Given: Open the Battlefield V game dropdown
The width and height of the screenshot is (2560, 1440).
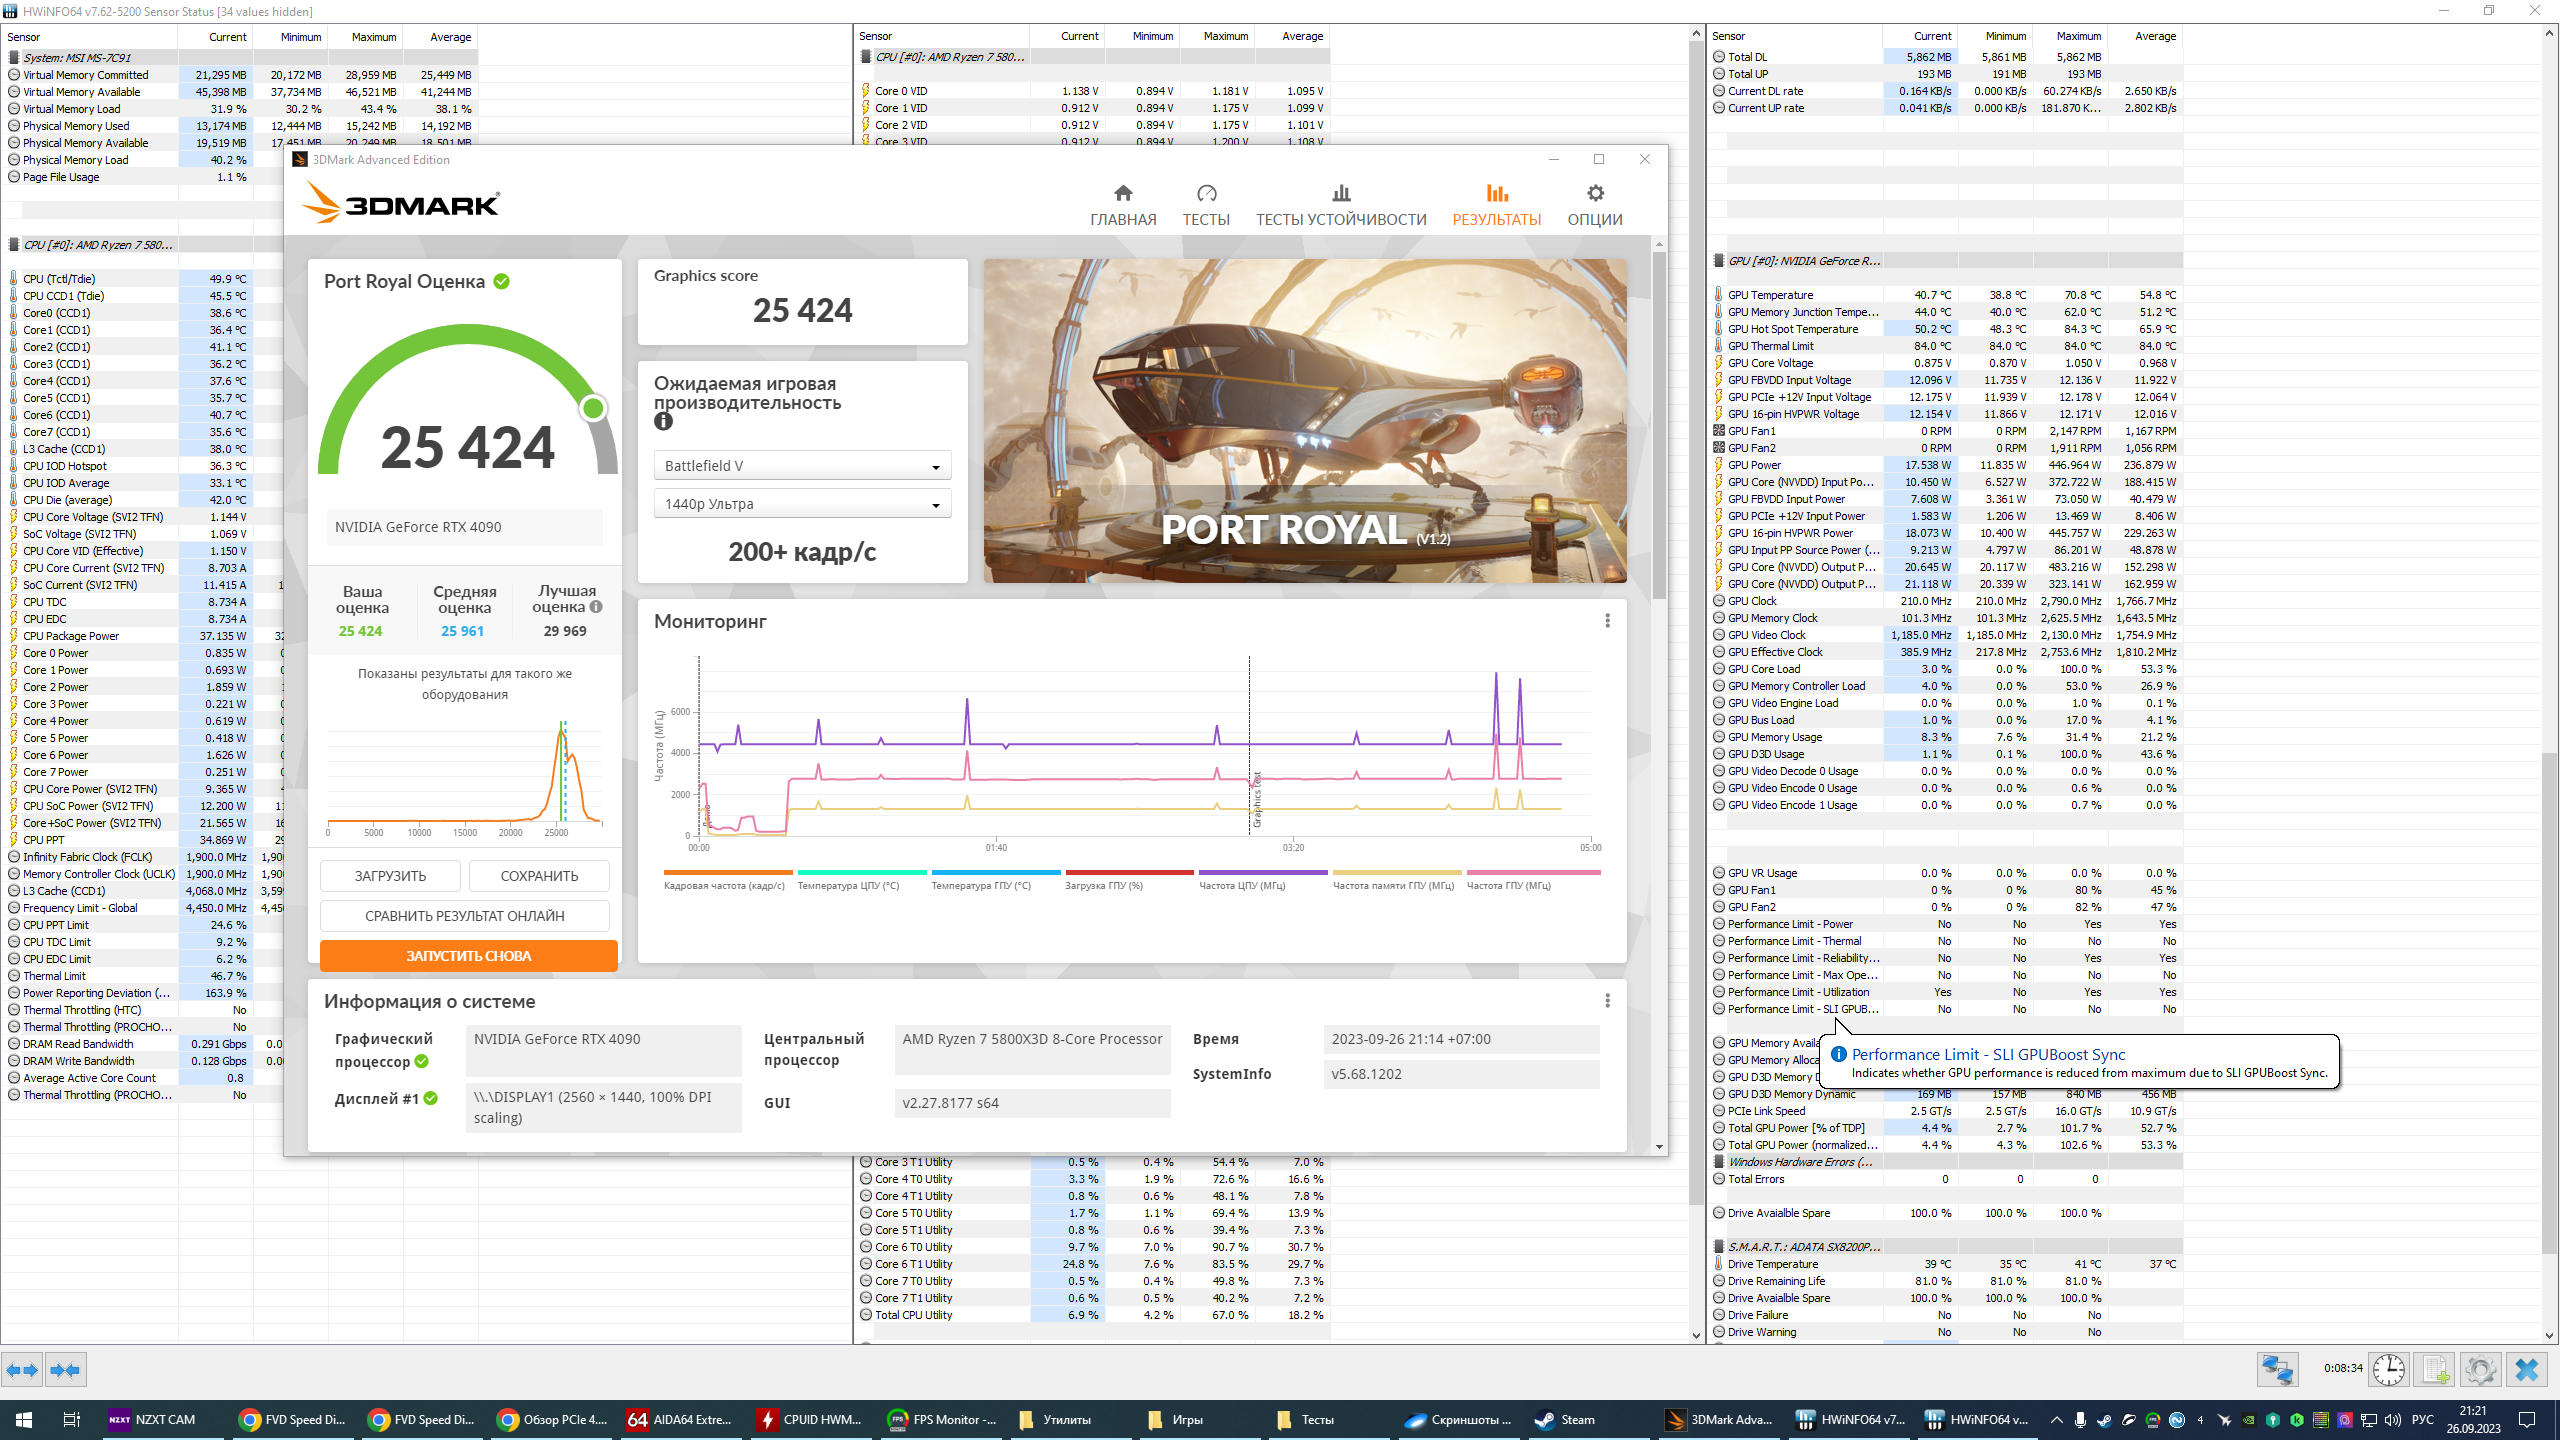Looking at the screenshot, I should (x=802, y=466).
